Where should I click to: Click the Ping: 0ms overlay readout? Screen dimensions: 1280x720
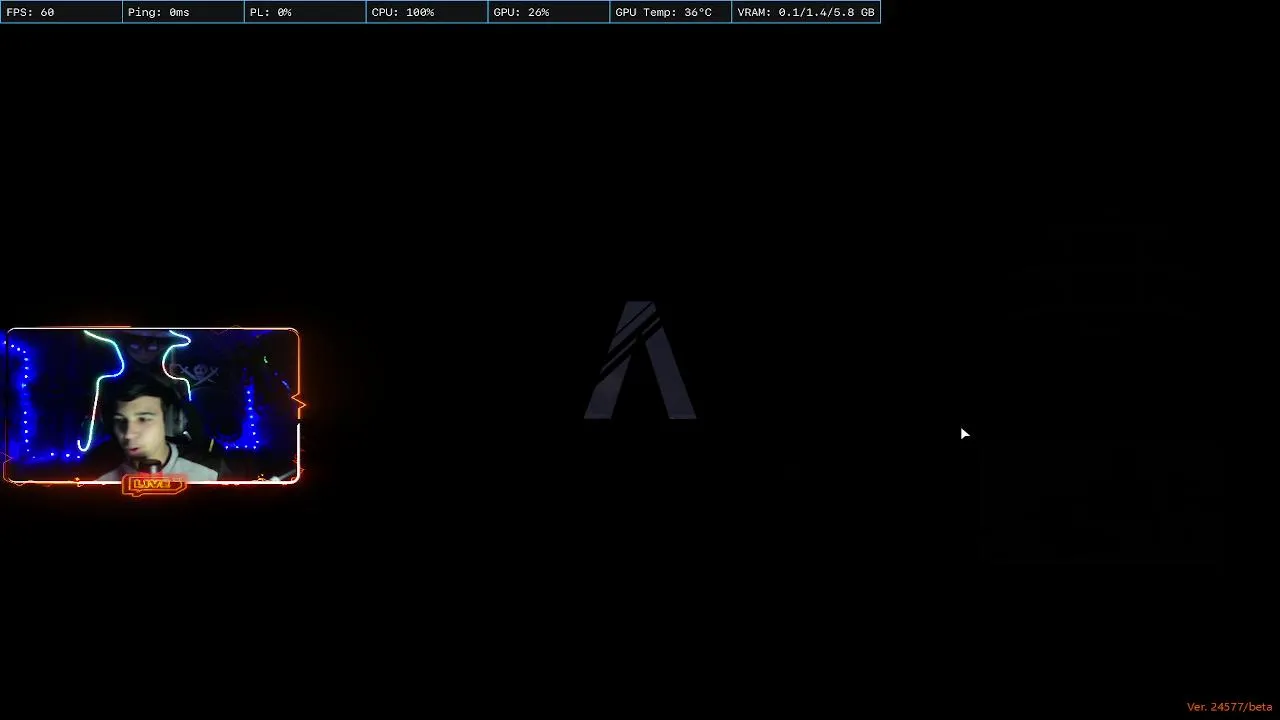183,12
